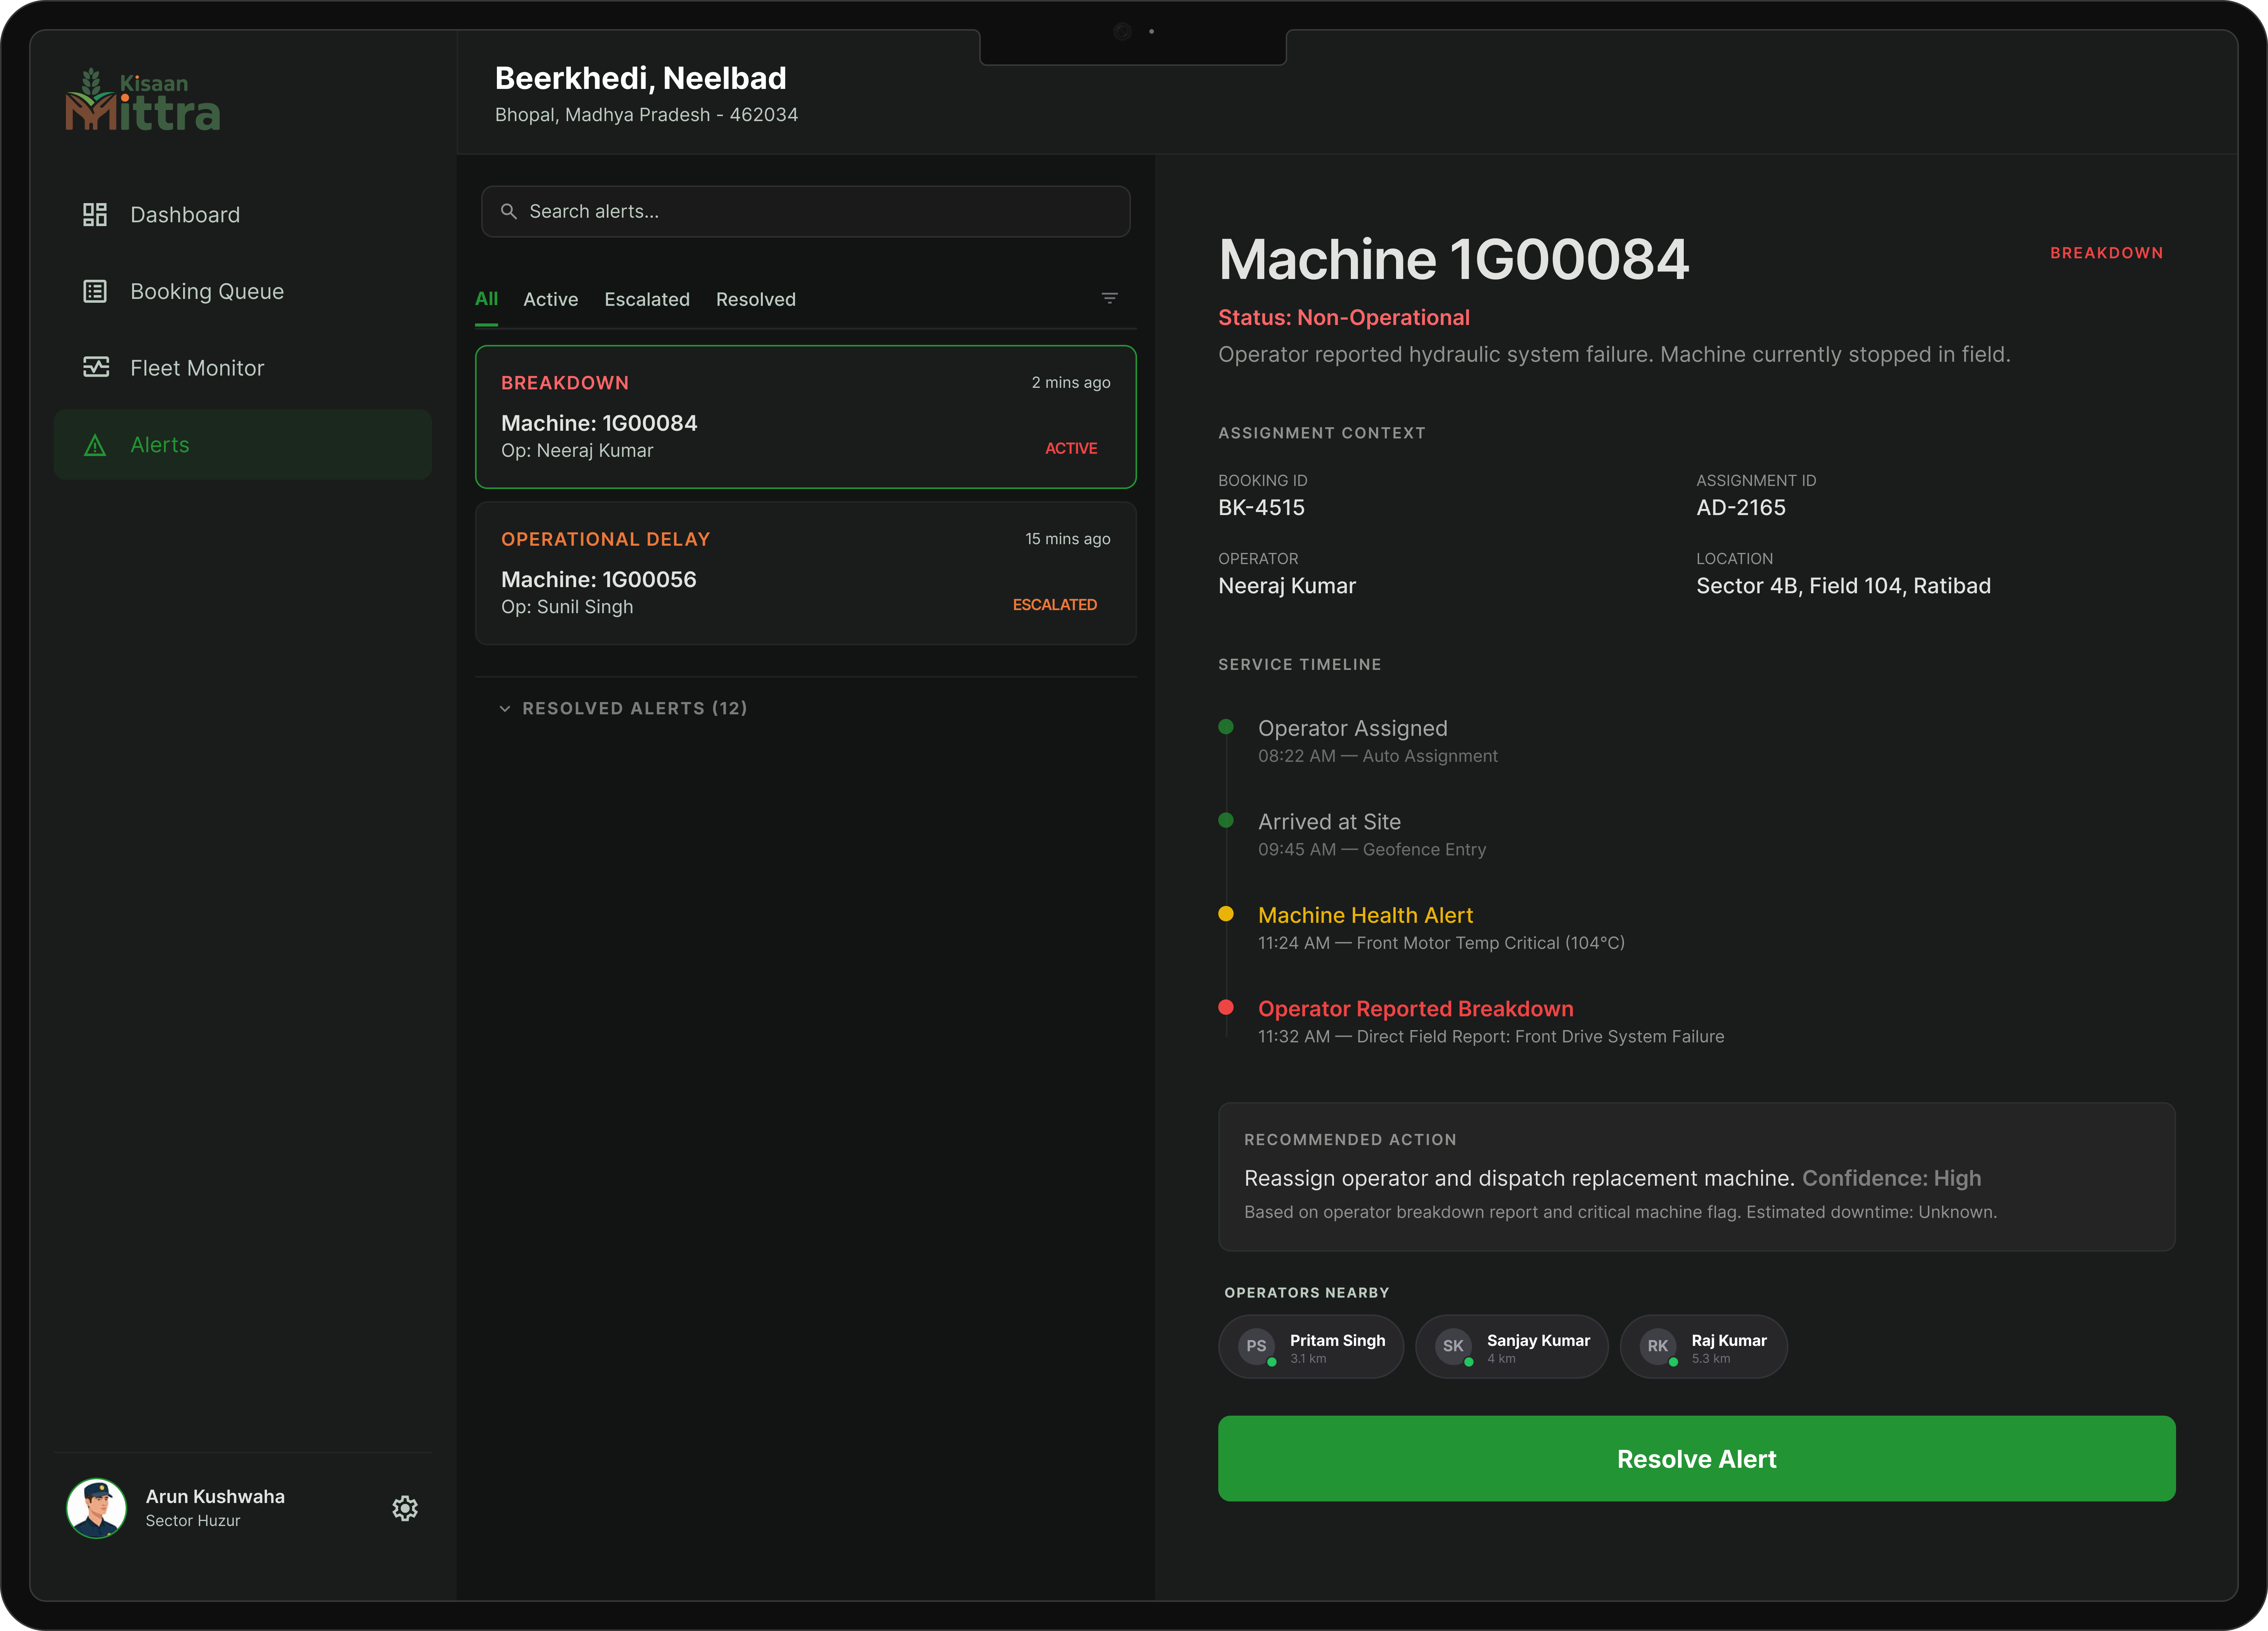The image size is (2268, 1631).
Task: Click Arun Kushwaha's profile avatar
Action: pyautogui.click(x=96, y=1508)
